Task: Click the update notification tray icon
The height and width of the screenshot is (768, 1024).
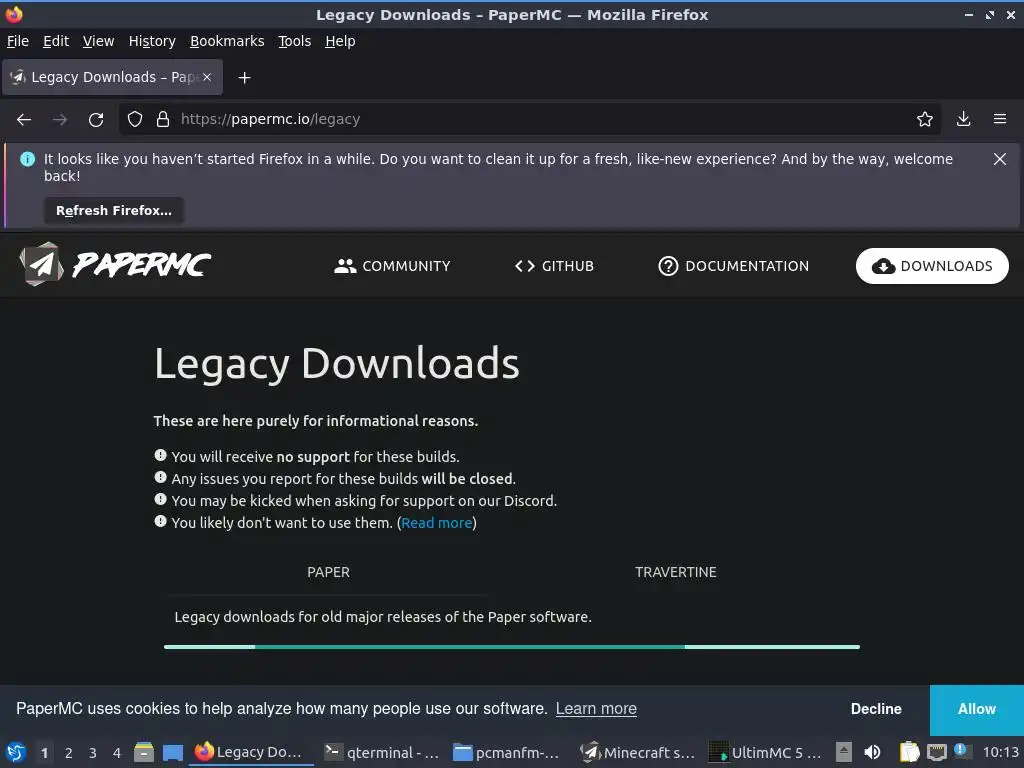Action: (x=961, y=751)
